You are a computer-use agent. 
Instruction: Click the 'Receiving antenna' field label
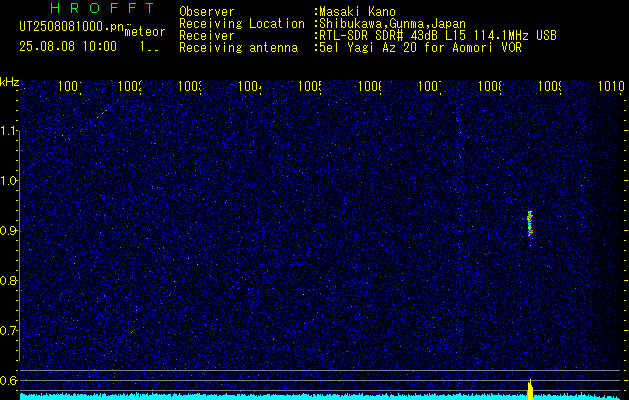pos(239,48)
